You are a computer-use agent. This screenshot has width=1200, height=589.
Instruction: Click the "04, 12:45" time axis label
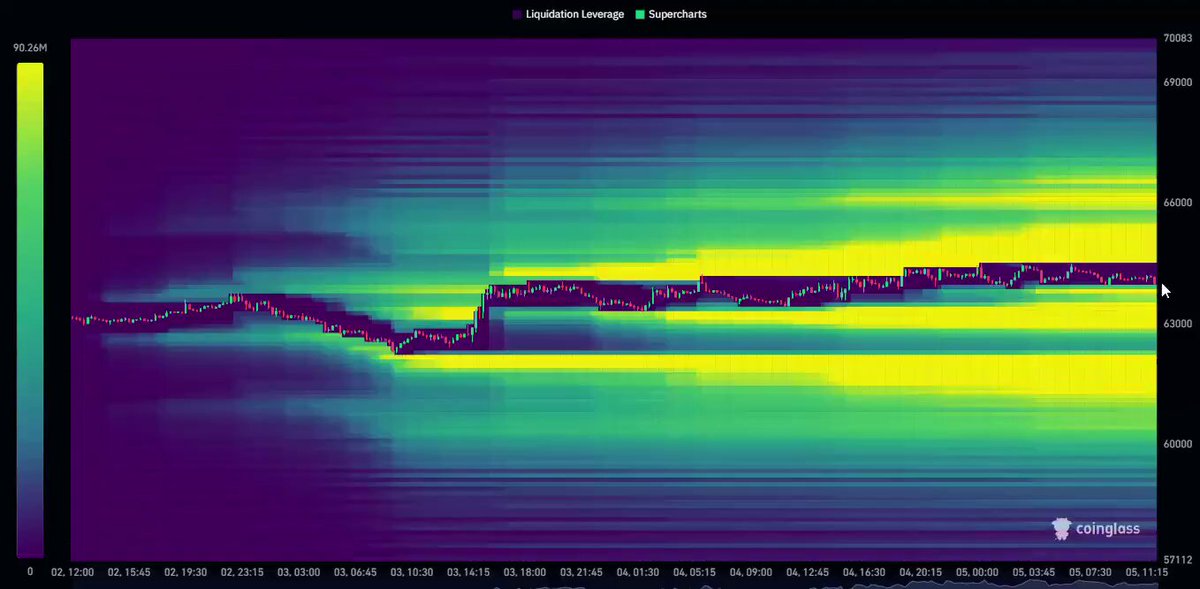click(x=808, y=573)
